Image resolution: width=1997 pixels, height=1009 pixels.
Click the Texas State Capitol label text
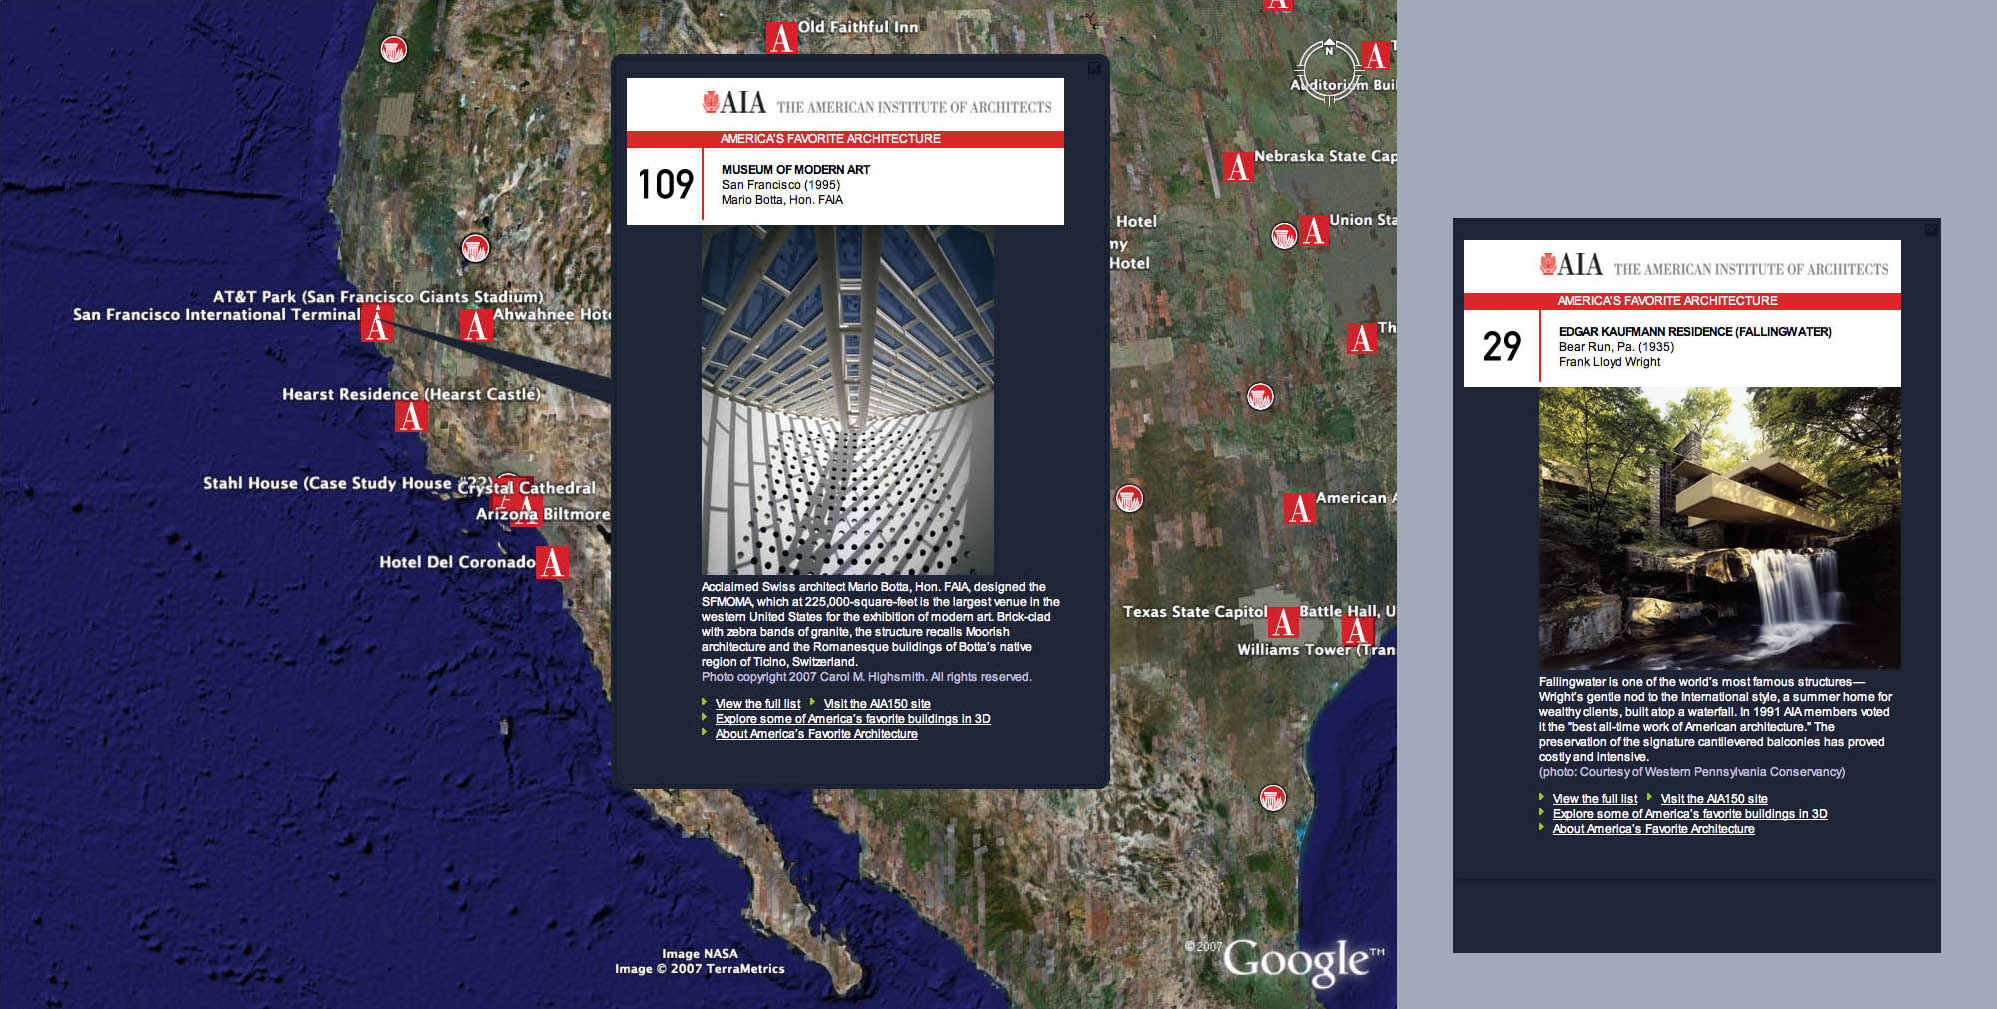(x=1194, y=612)
